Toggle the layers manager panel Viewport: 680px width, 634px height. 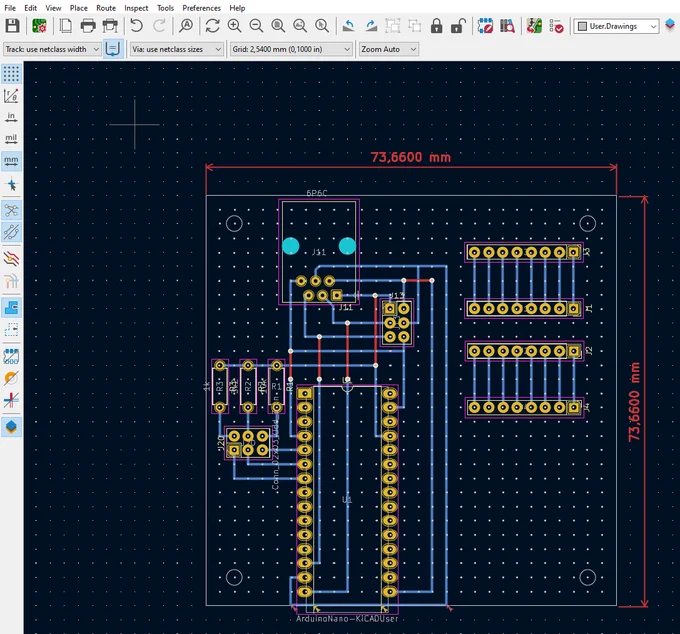point(11,427)
